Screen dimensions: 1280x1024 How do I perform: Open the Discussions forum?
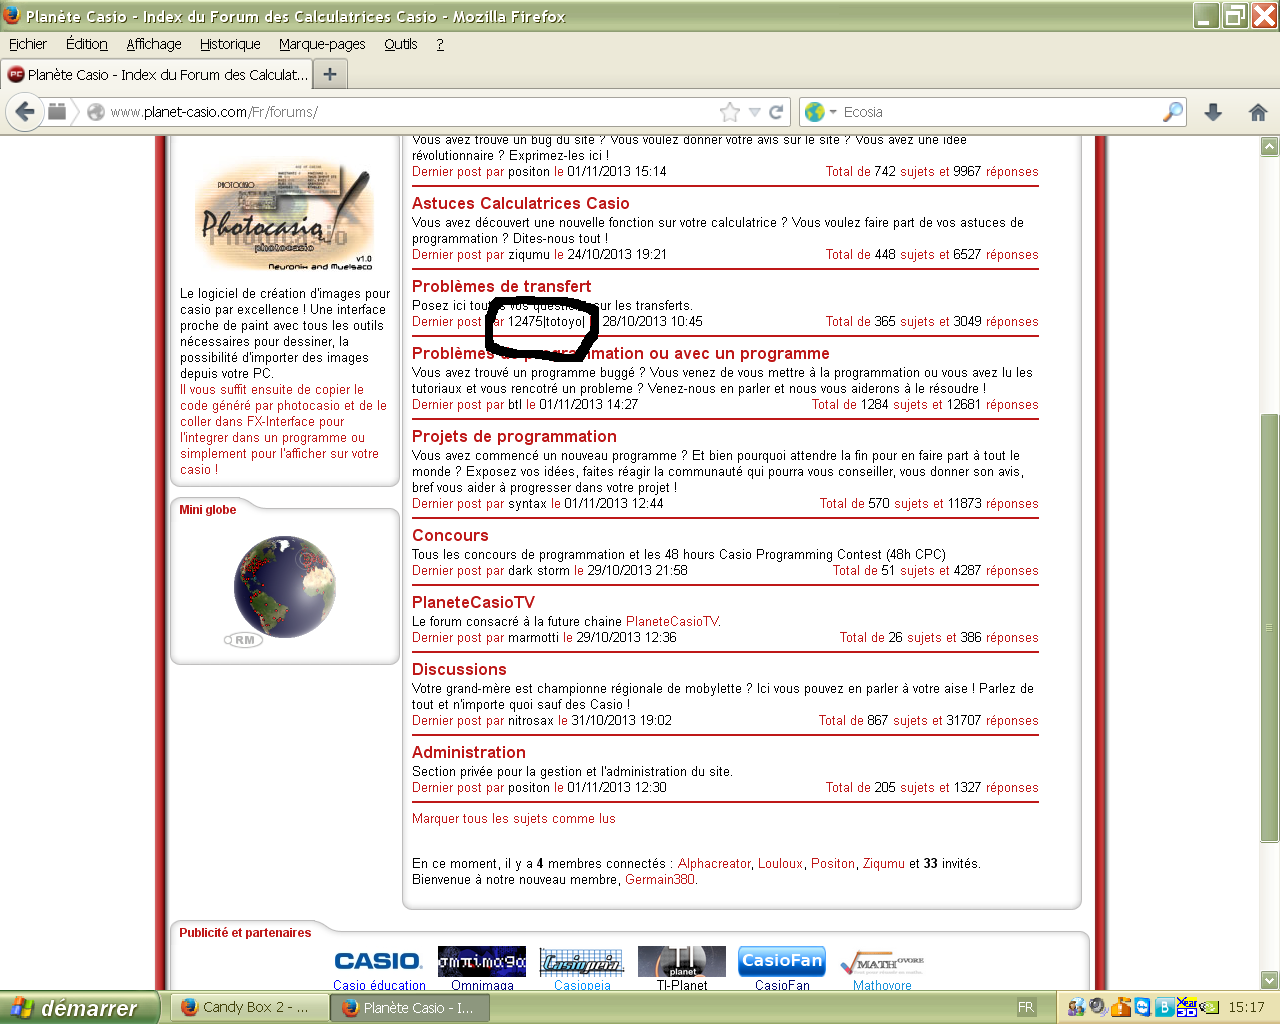[459, 669]
